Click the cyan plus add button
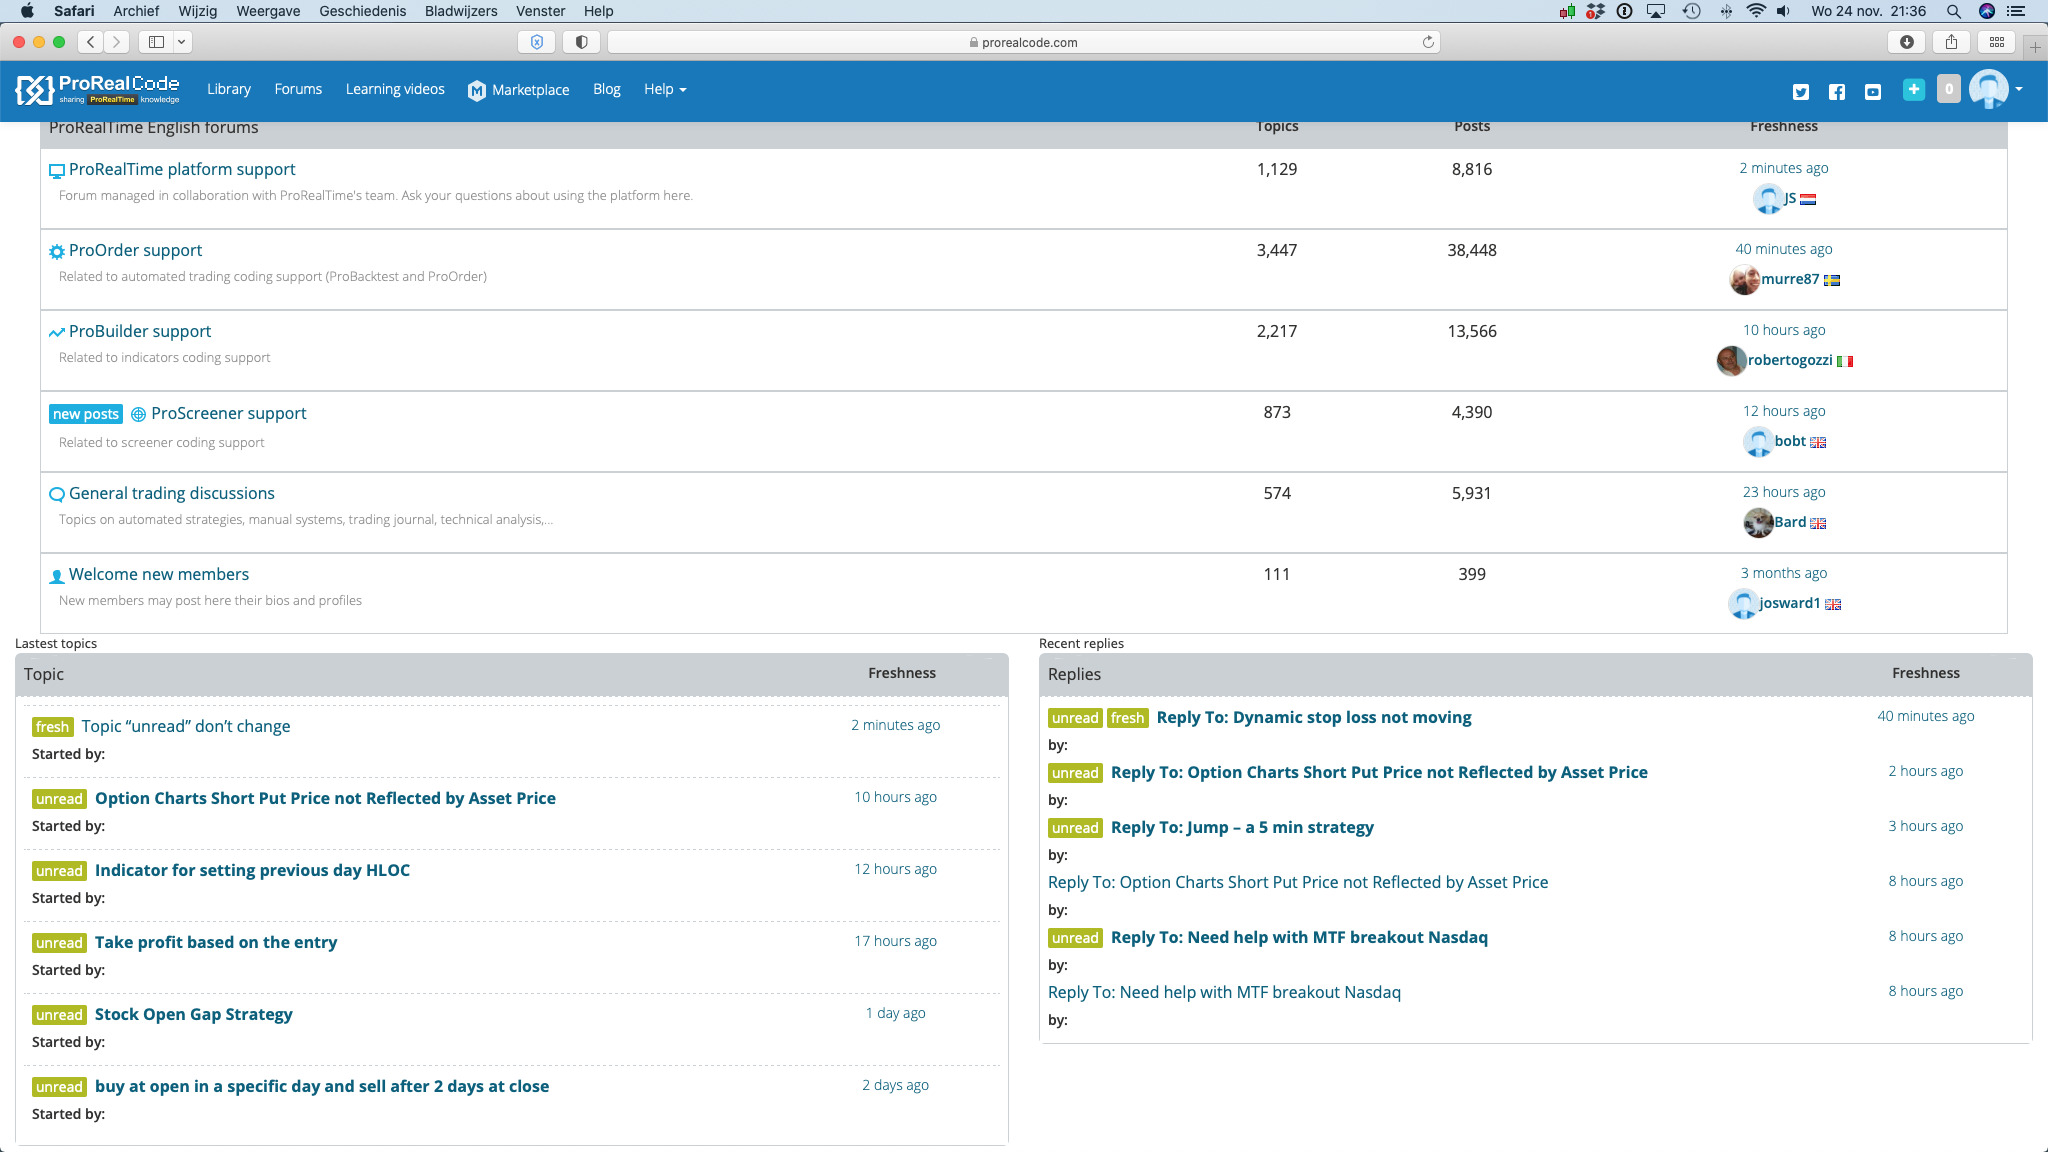Image resolution: width=2048 pixels, height=1152 pixels. click(1913, 89)
